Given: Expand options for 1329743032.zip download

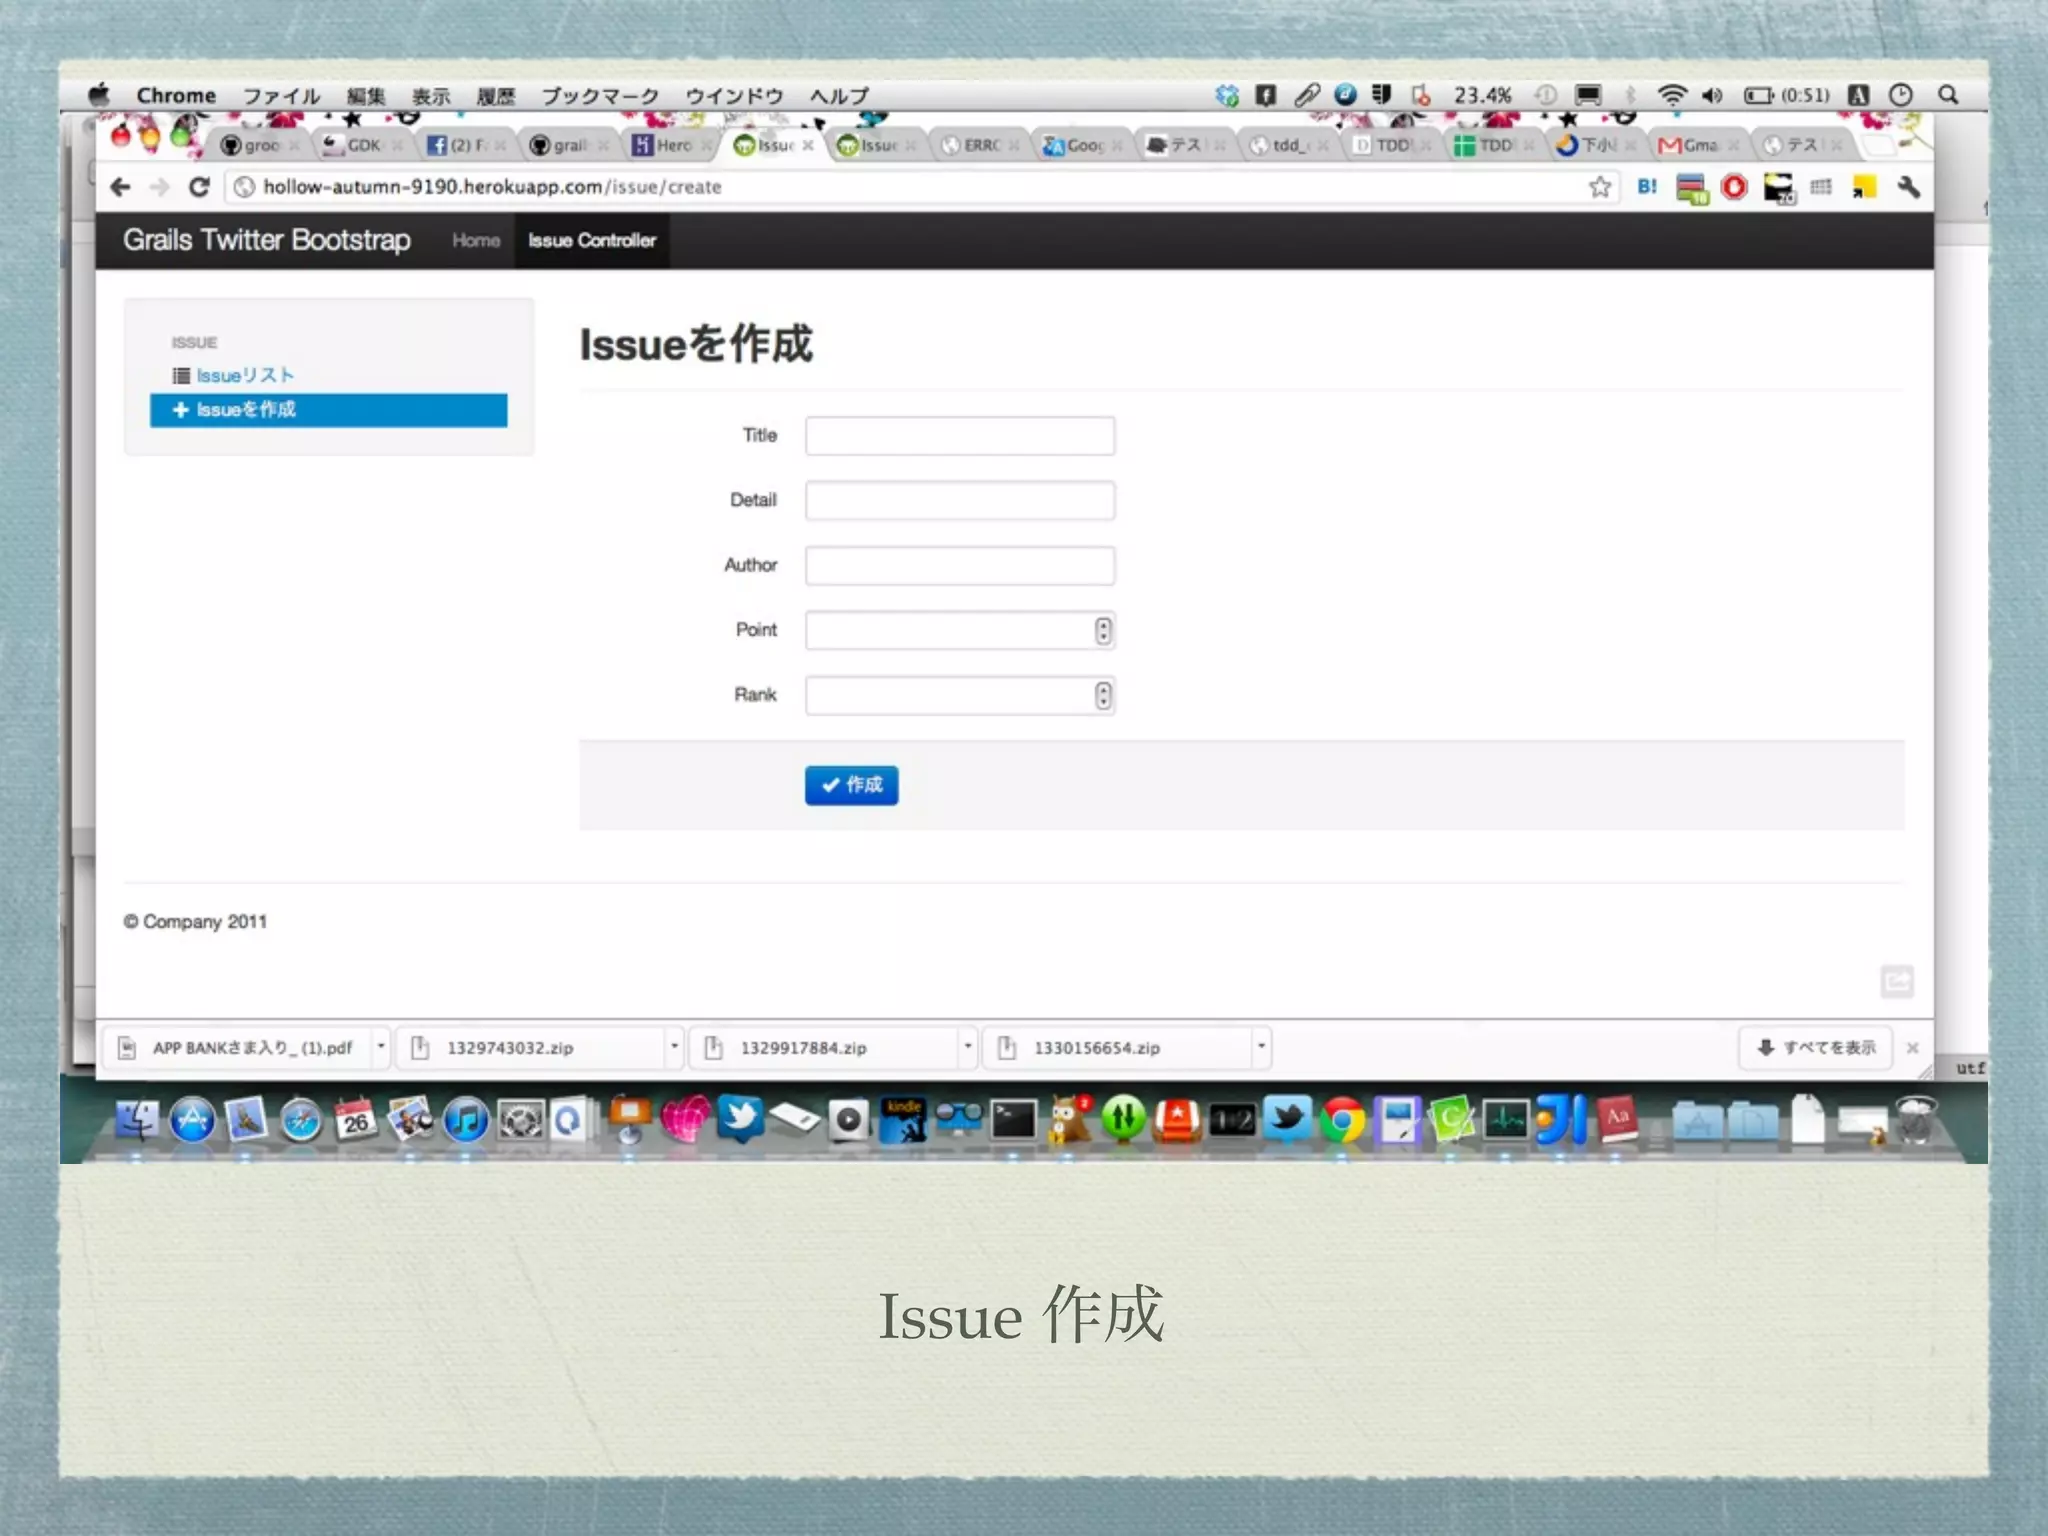Looking at the screenshot, I should pyautogui.click(x=675, y=1047).
